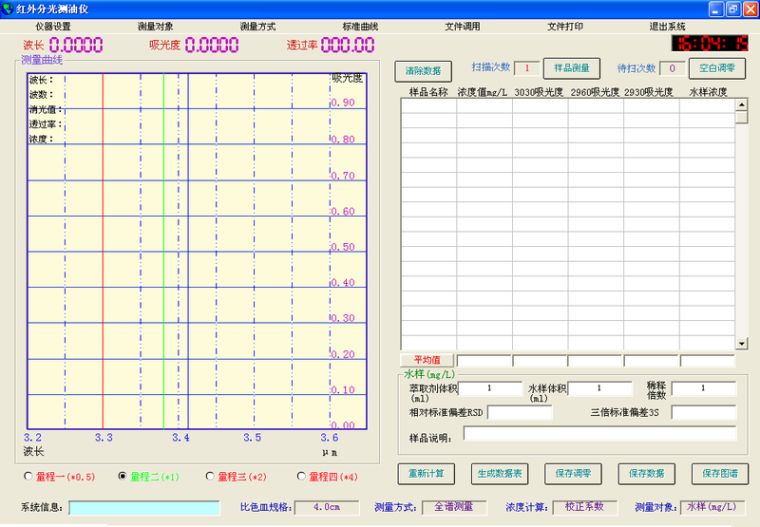Start measurement with the 样品测量 button
The image size is (760, 527).
[571, 69]
